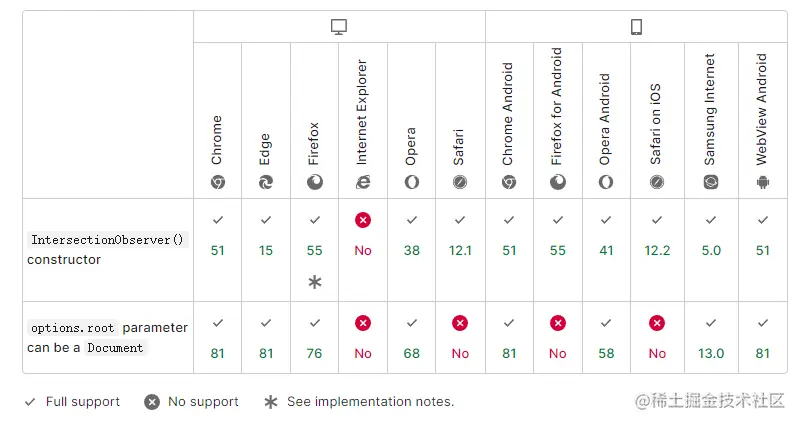
Task: Click the Firefox browser logo icon
Action: (315, 182)
